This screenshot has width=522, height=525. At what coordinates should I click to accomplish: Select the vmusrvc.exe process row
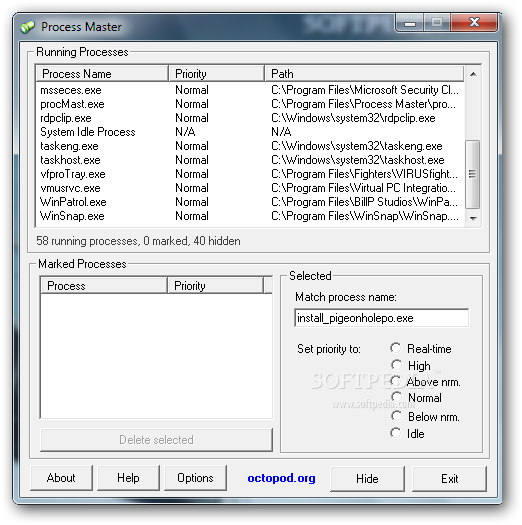[250, 188]
